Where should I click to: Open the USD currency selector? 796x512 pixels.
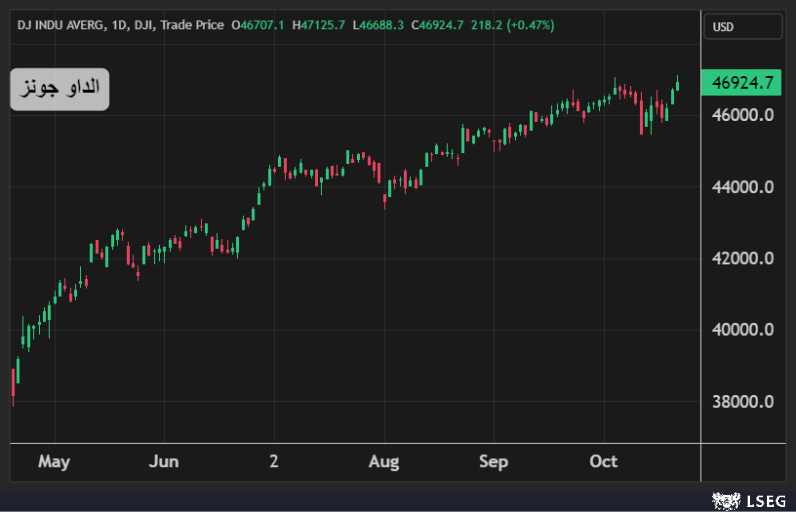click(x=742, y=27)
